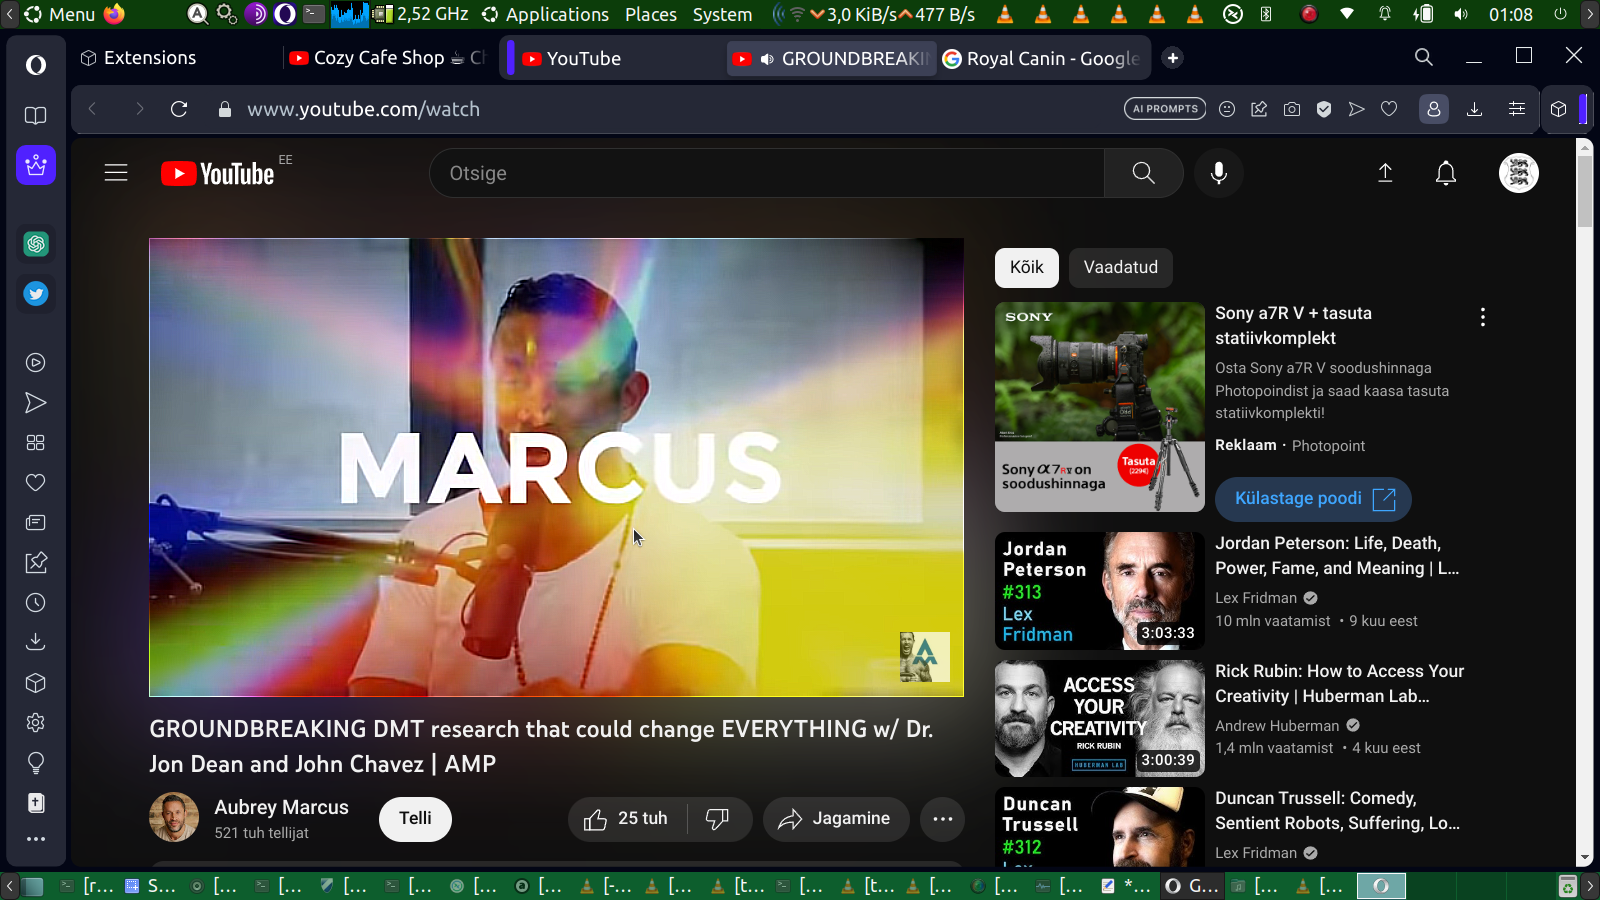Open Jordan Peterson Lex Fridman video thumbnail
Viewport: 1600px width, 900px height.
pos(1100,591)
